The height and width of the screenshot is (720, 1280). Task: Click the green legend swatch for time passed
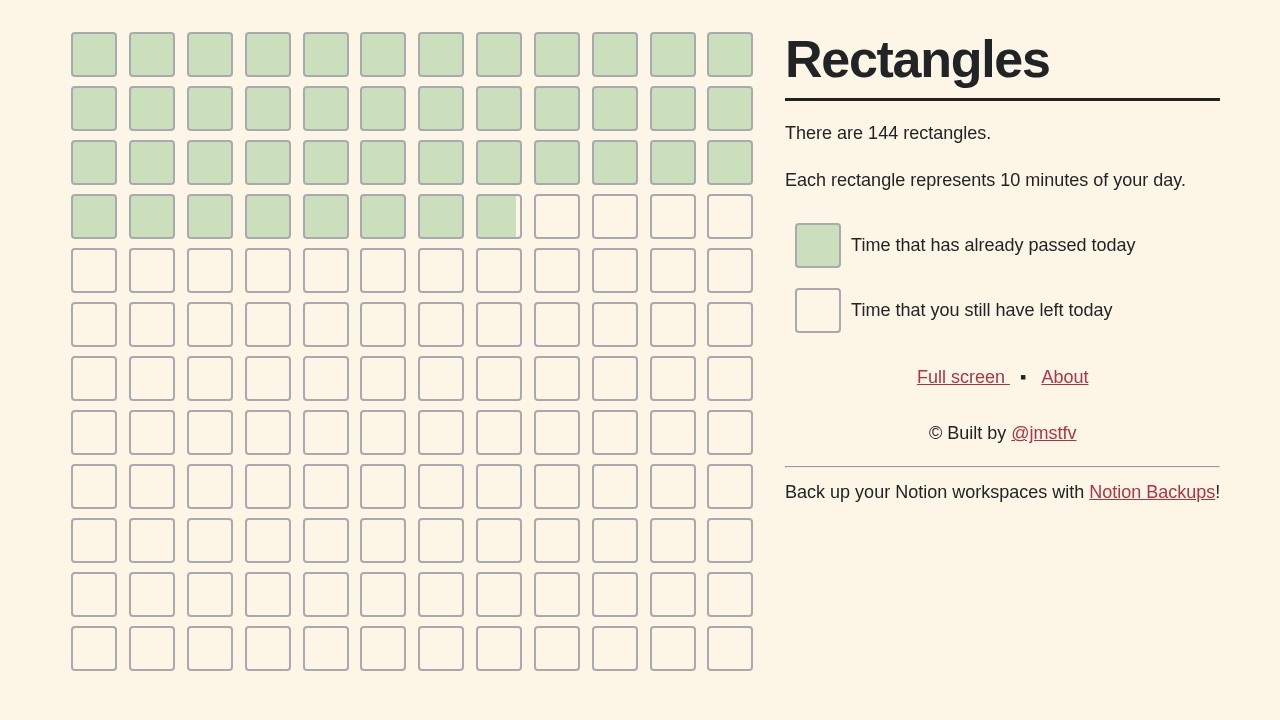click(817, 245)
